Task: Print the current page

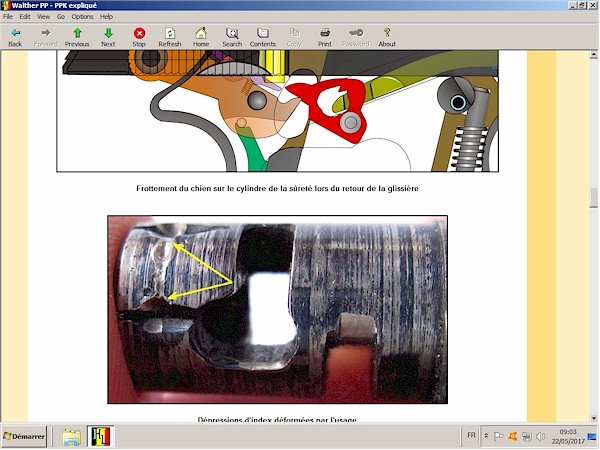Action: (x=325, y=38)
